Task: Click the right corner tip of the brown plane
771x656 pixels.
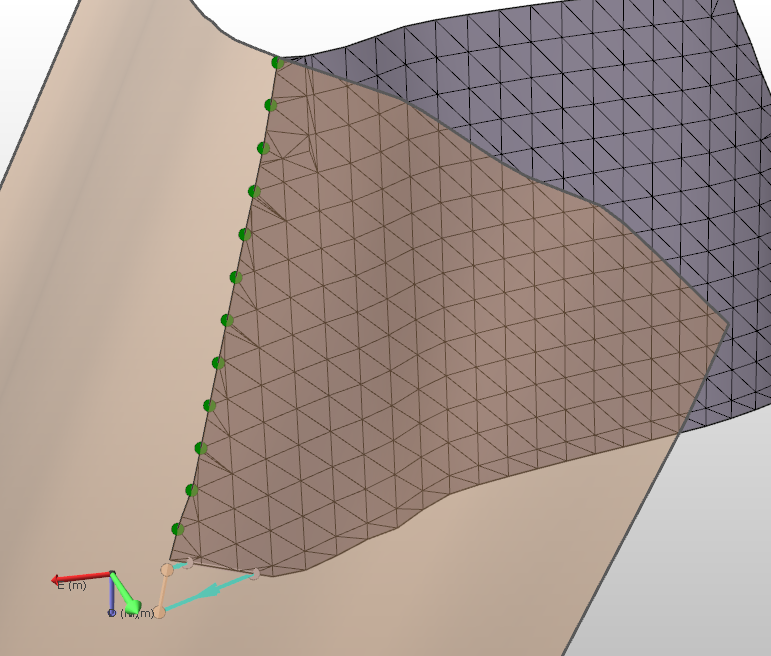Action: (726, 324)
